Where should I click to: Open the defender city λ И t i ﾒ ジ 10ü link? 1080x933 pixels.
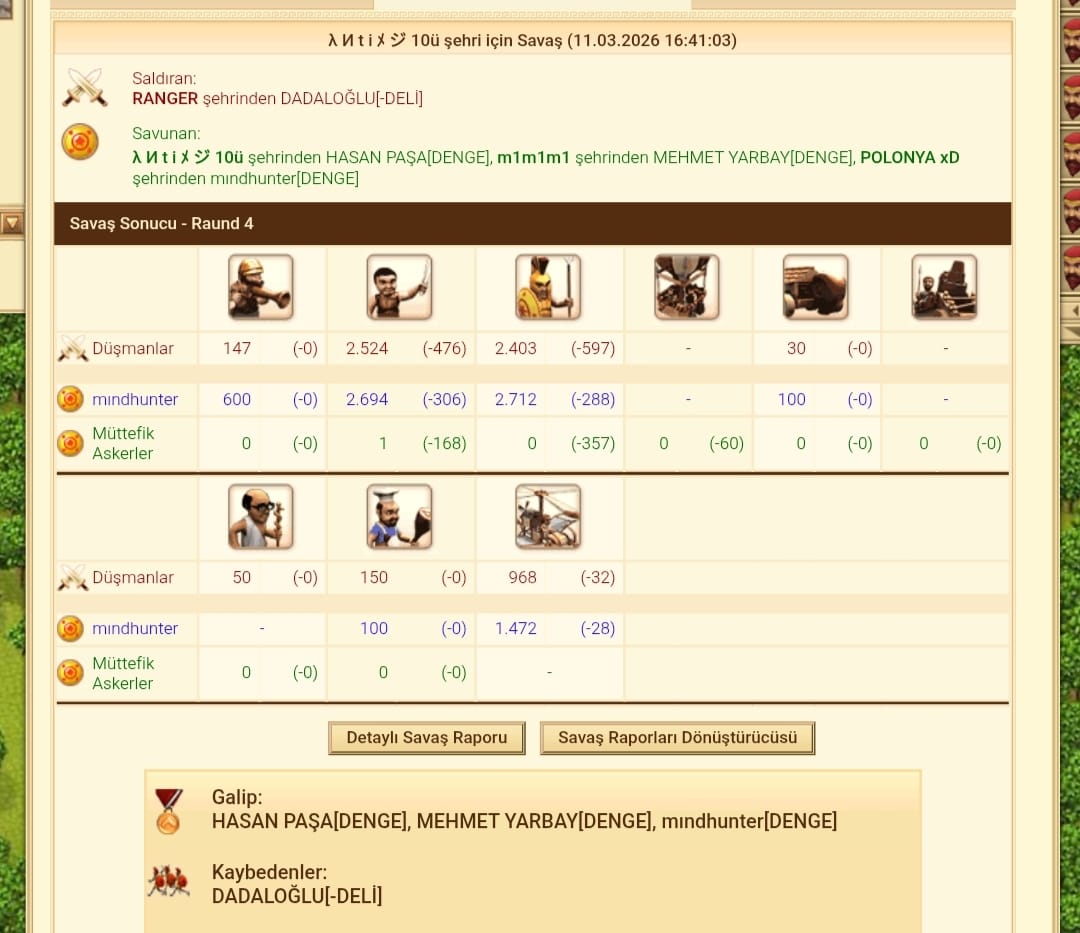188,158
